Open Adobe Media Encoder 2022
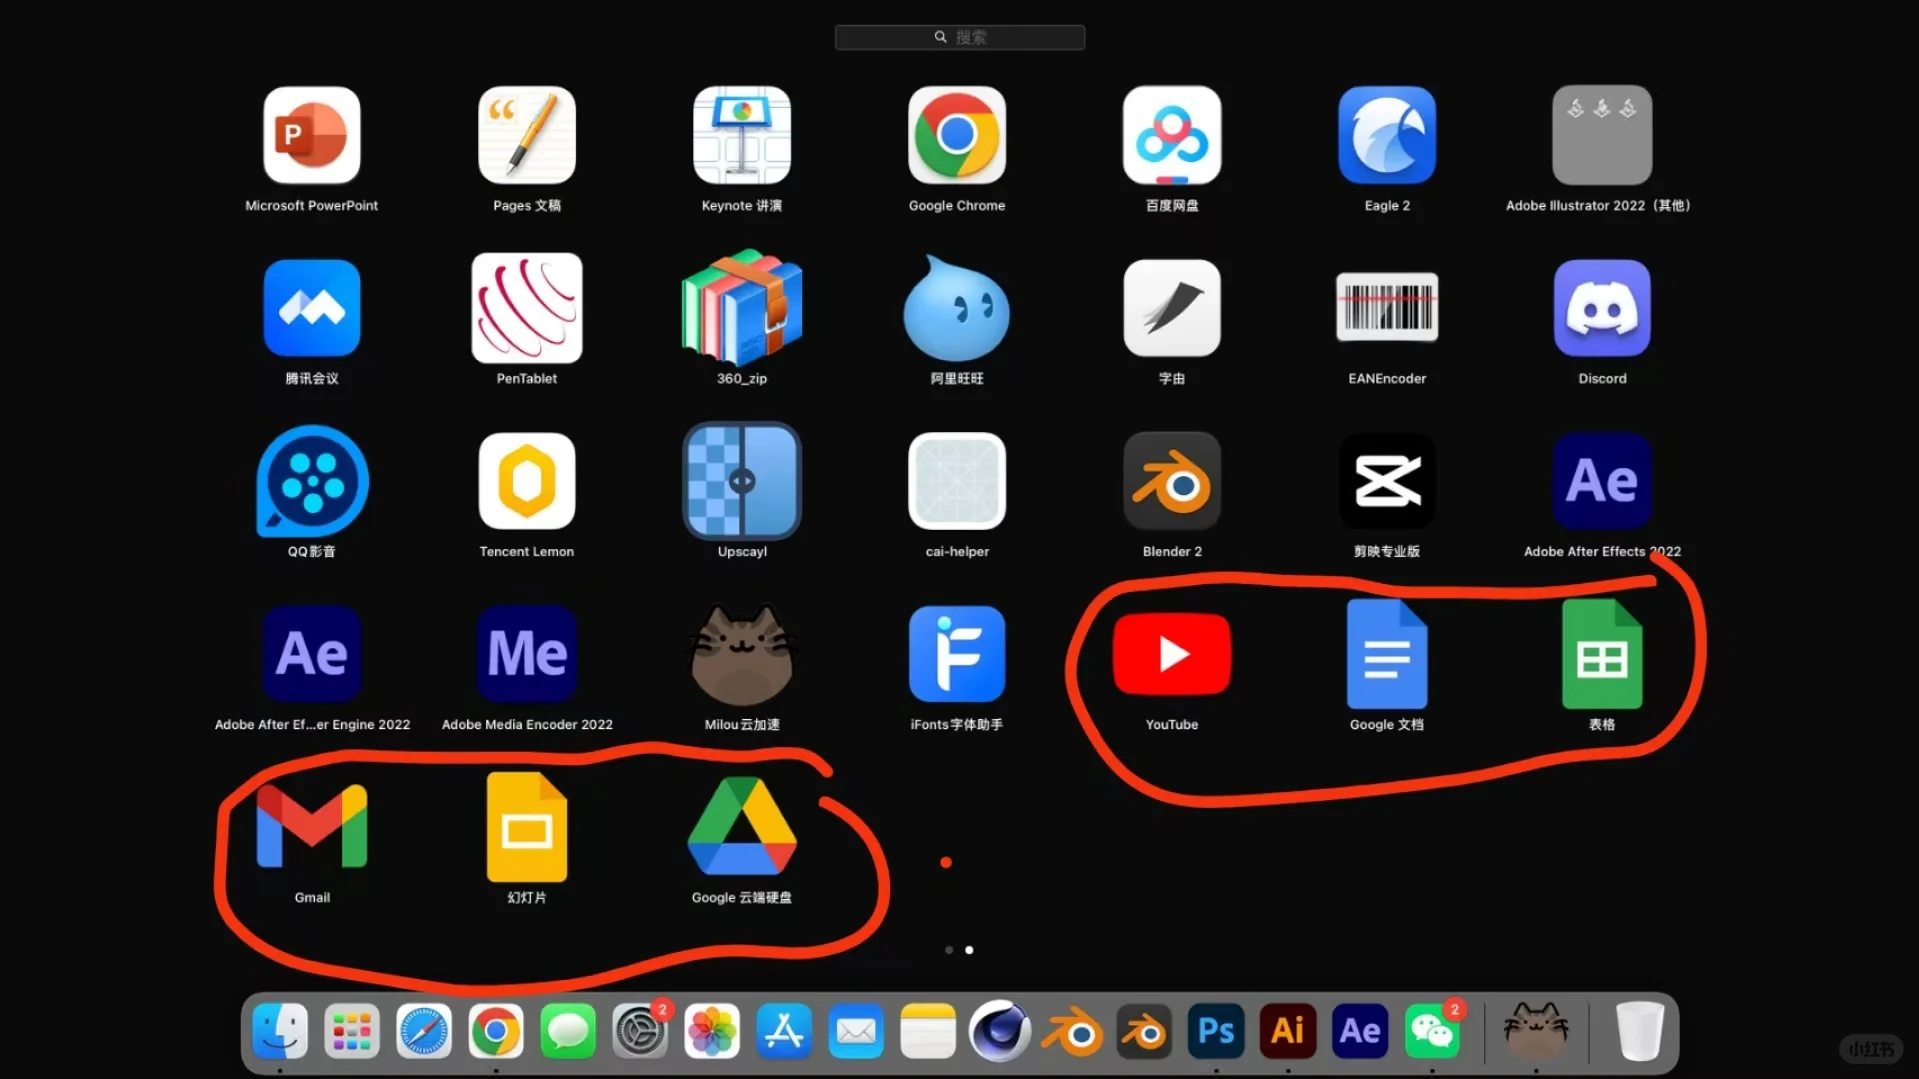Image resolution: width=1919 pixels, height=1079 pixels. pyautogui.click(x=527, y=655)
